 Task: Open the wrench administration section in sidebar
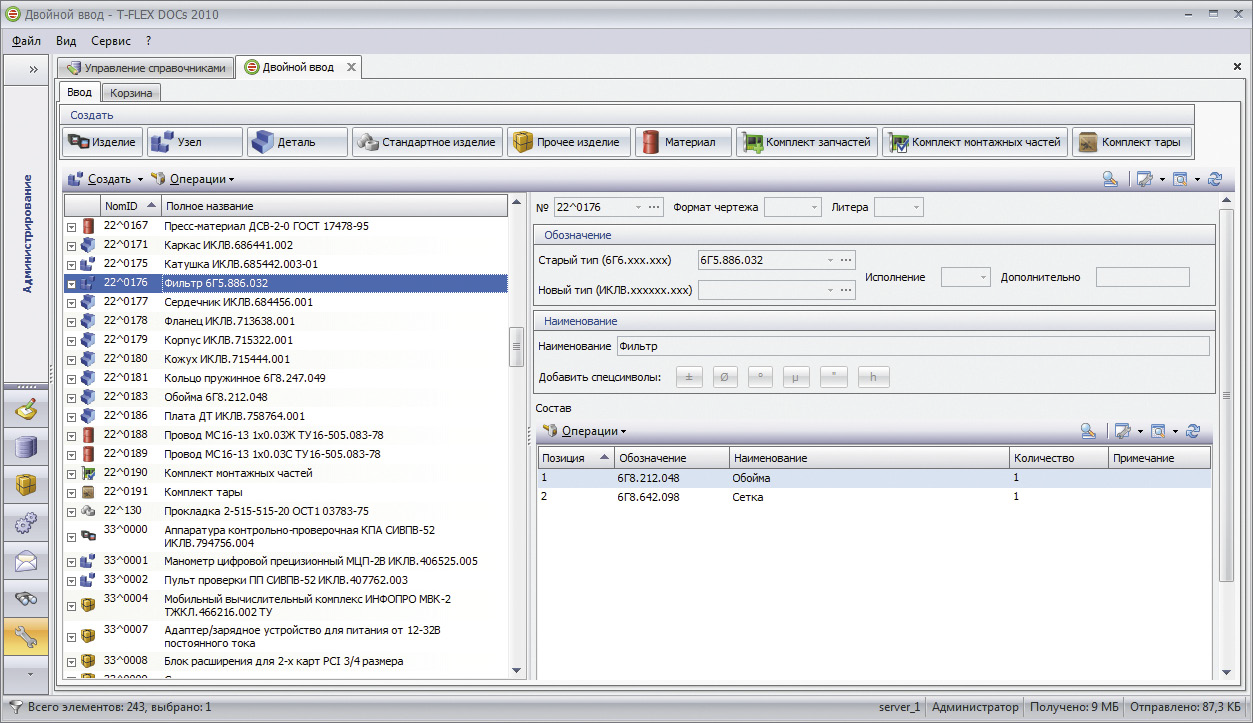tap(26, 637)
